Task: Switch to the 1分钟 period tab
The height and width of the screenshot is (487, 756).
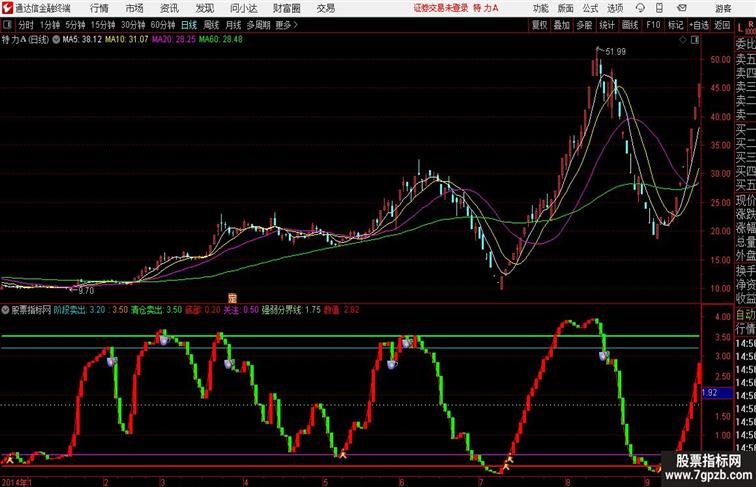Action: coord(50,25)
